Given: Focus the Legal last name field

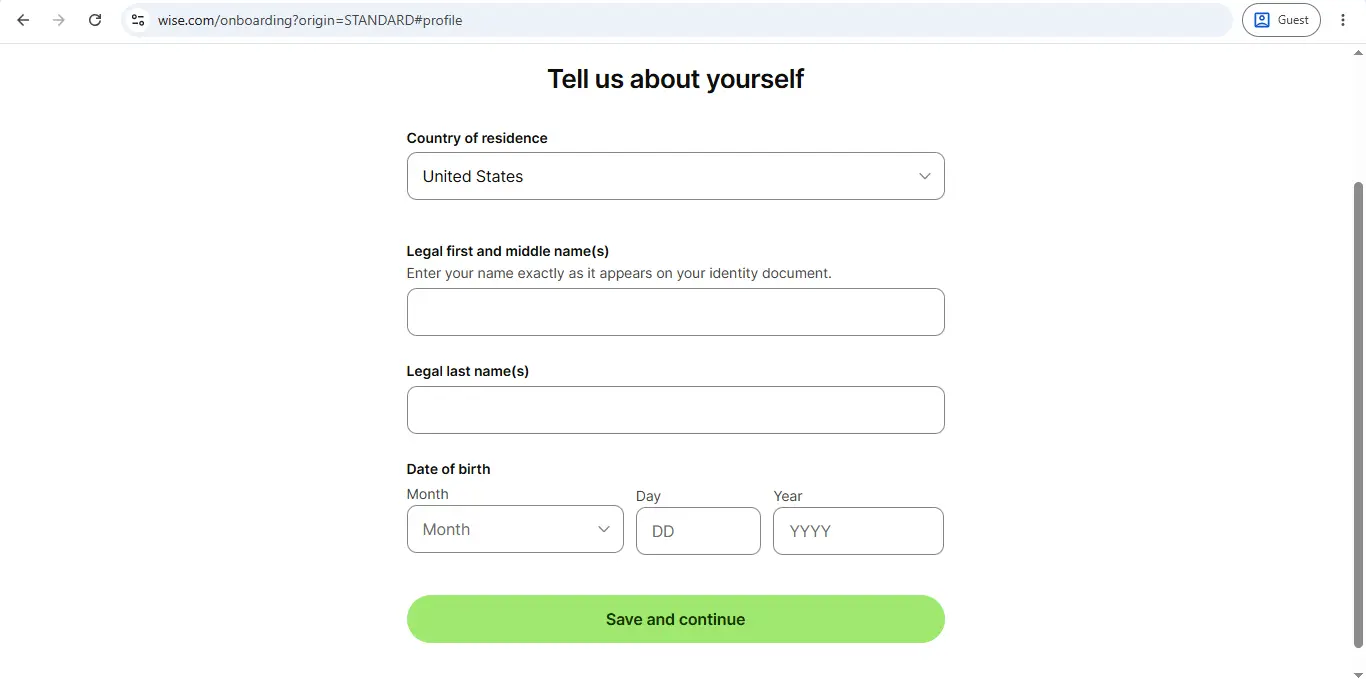Looking at the screenshot, I should 675,410.
